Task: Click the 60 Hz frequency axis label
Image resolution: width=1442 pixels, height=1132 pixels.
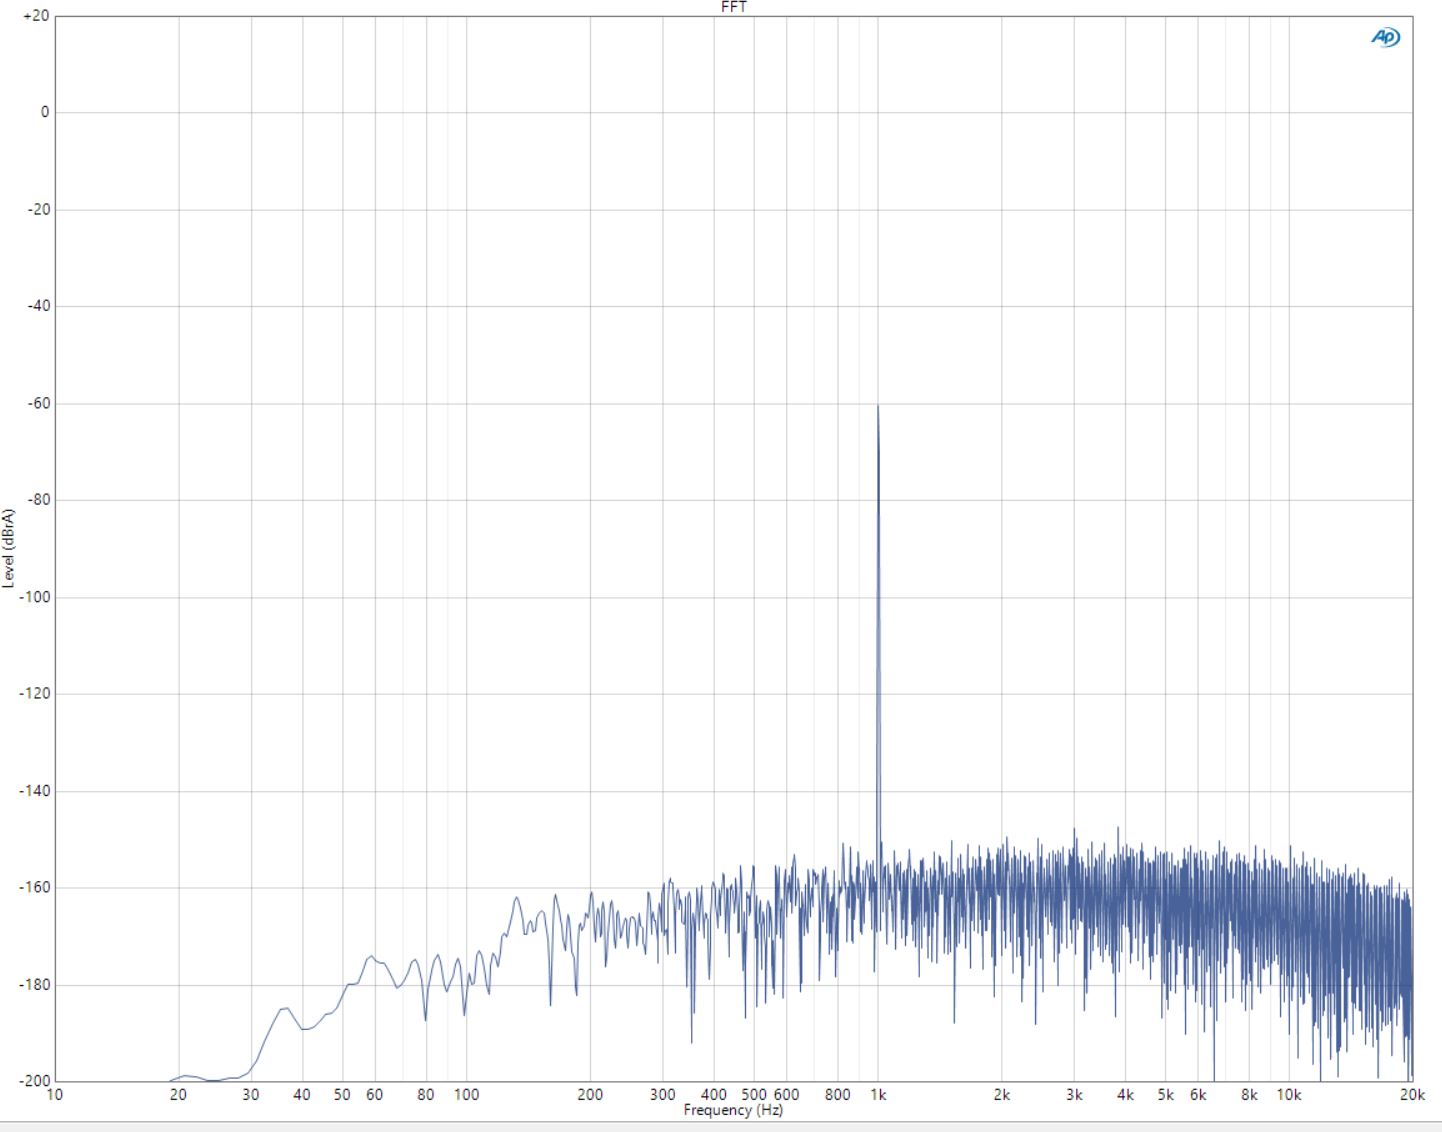Action: (x=374, y=1095)
